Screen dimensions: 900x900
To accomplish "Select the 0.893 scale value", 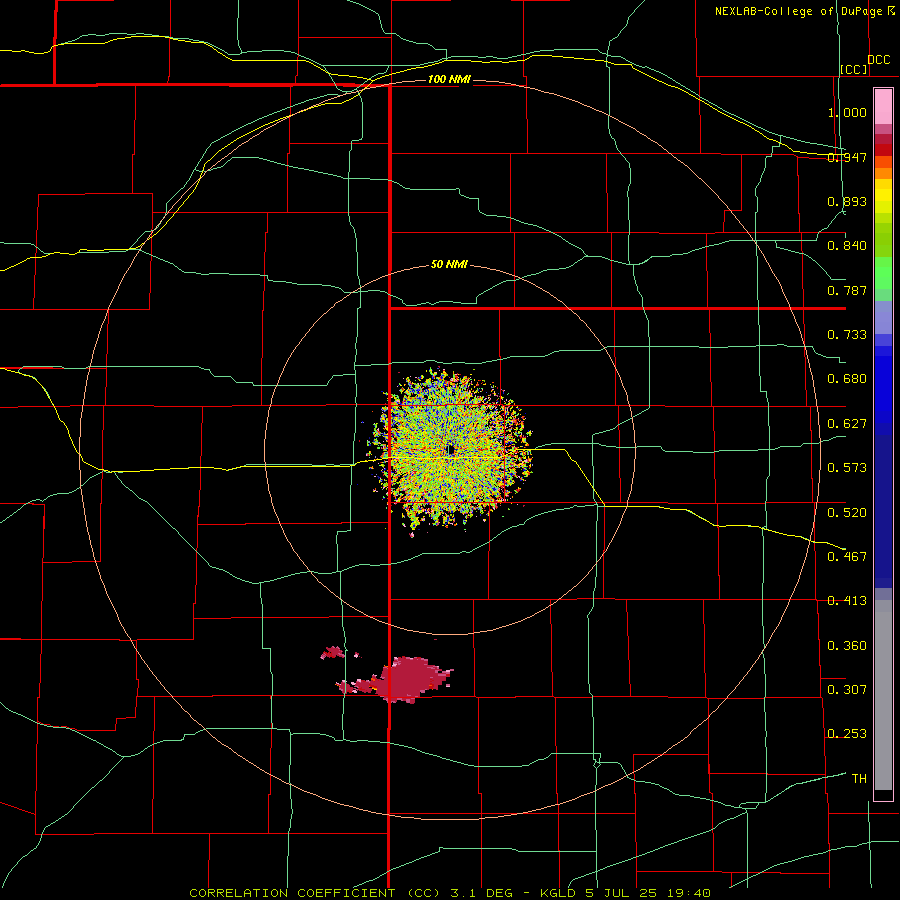I will click(847, 201).
